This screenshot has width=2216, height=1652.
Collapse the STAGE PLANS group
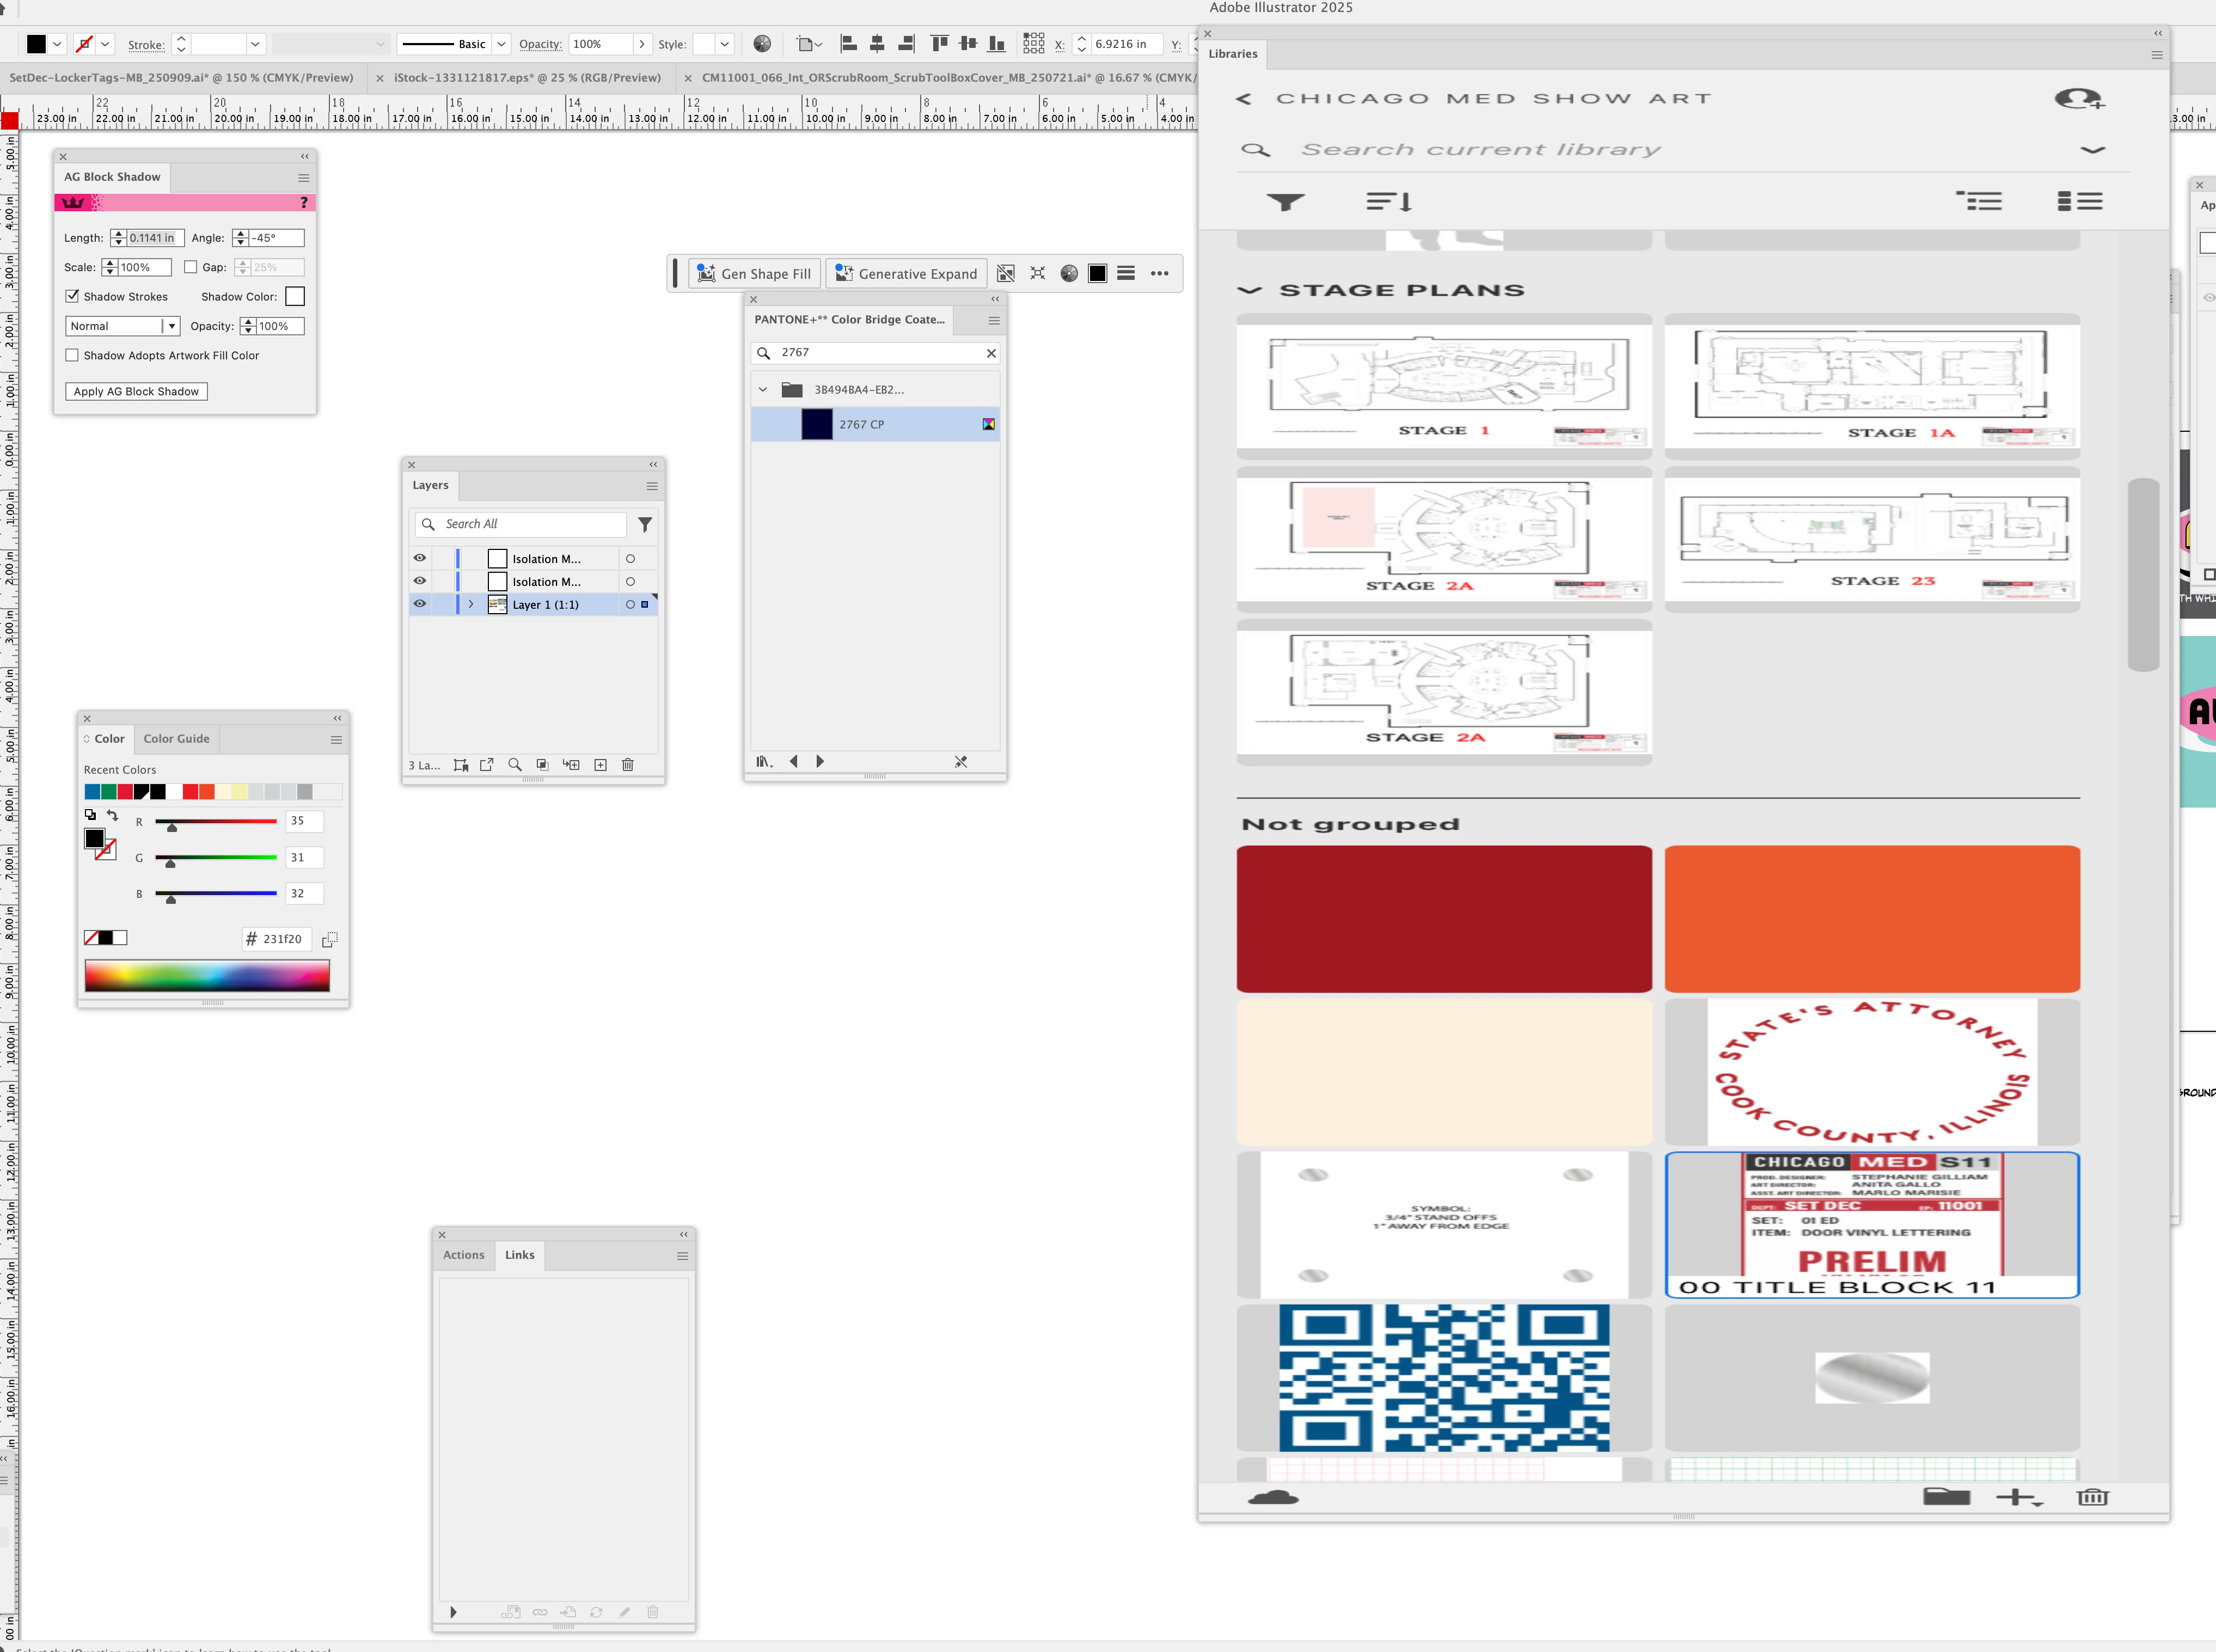point(1250,290)
